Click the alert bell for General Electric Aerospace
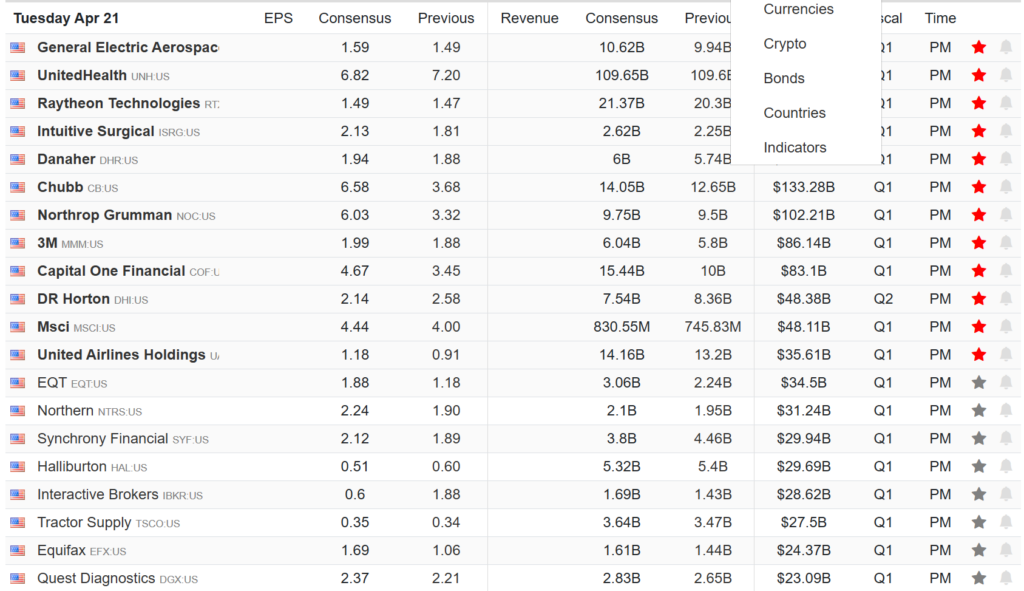1024x591 pixels. [1006, 47]
